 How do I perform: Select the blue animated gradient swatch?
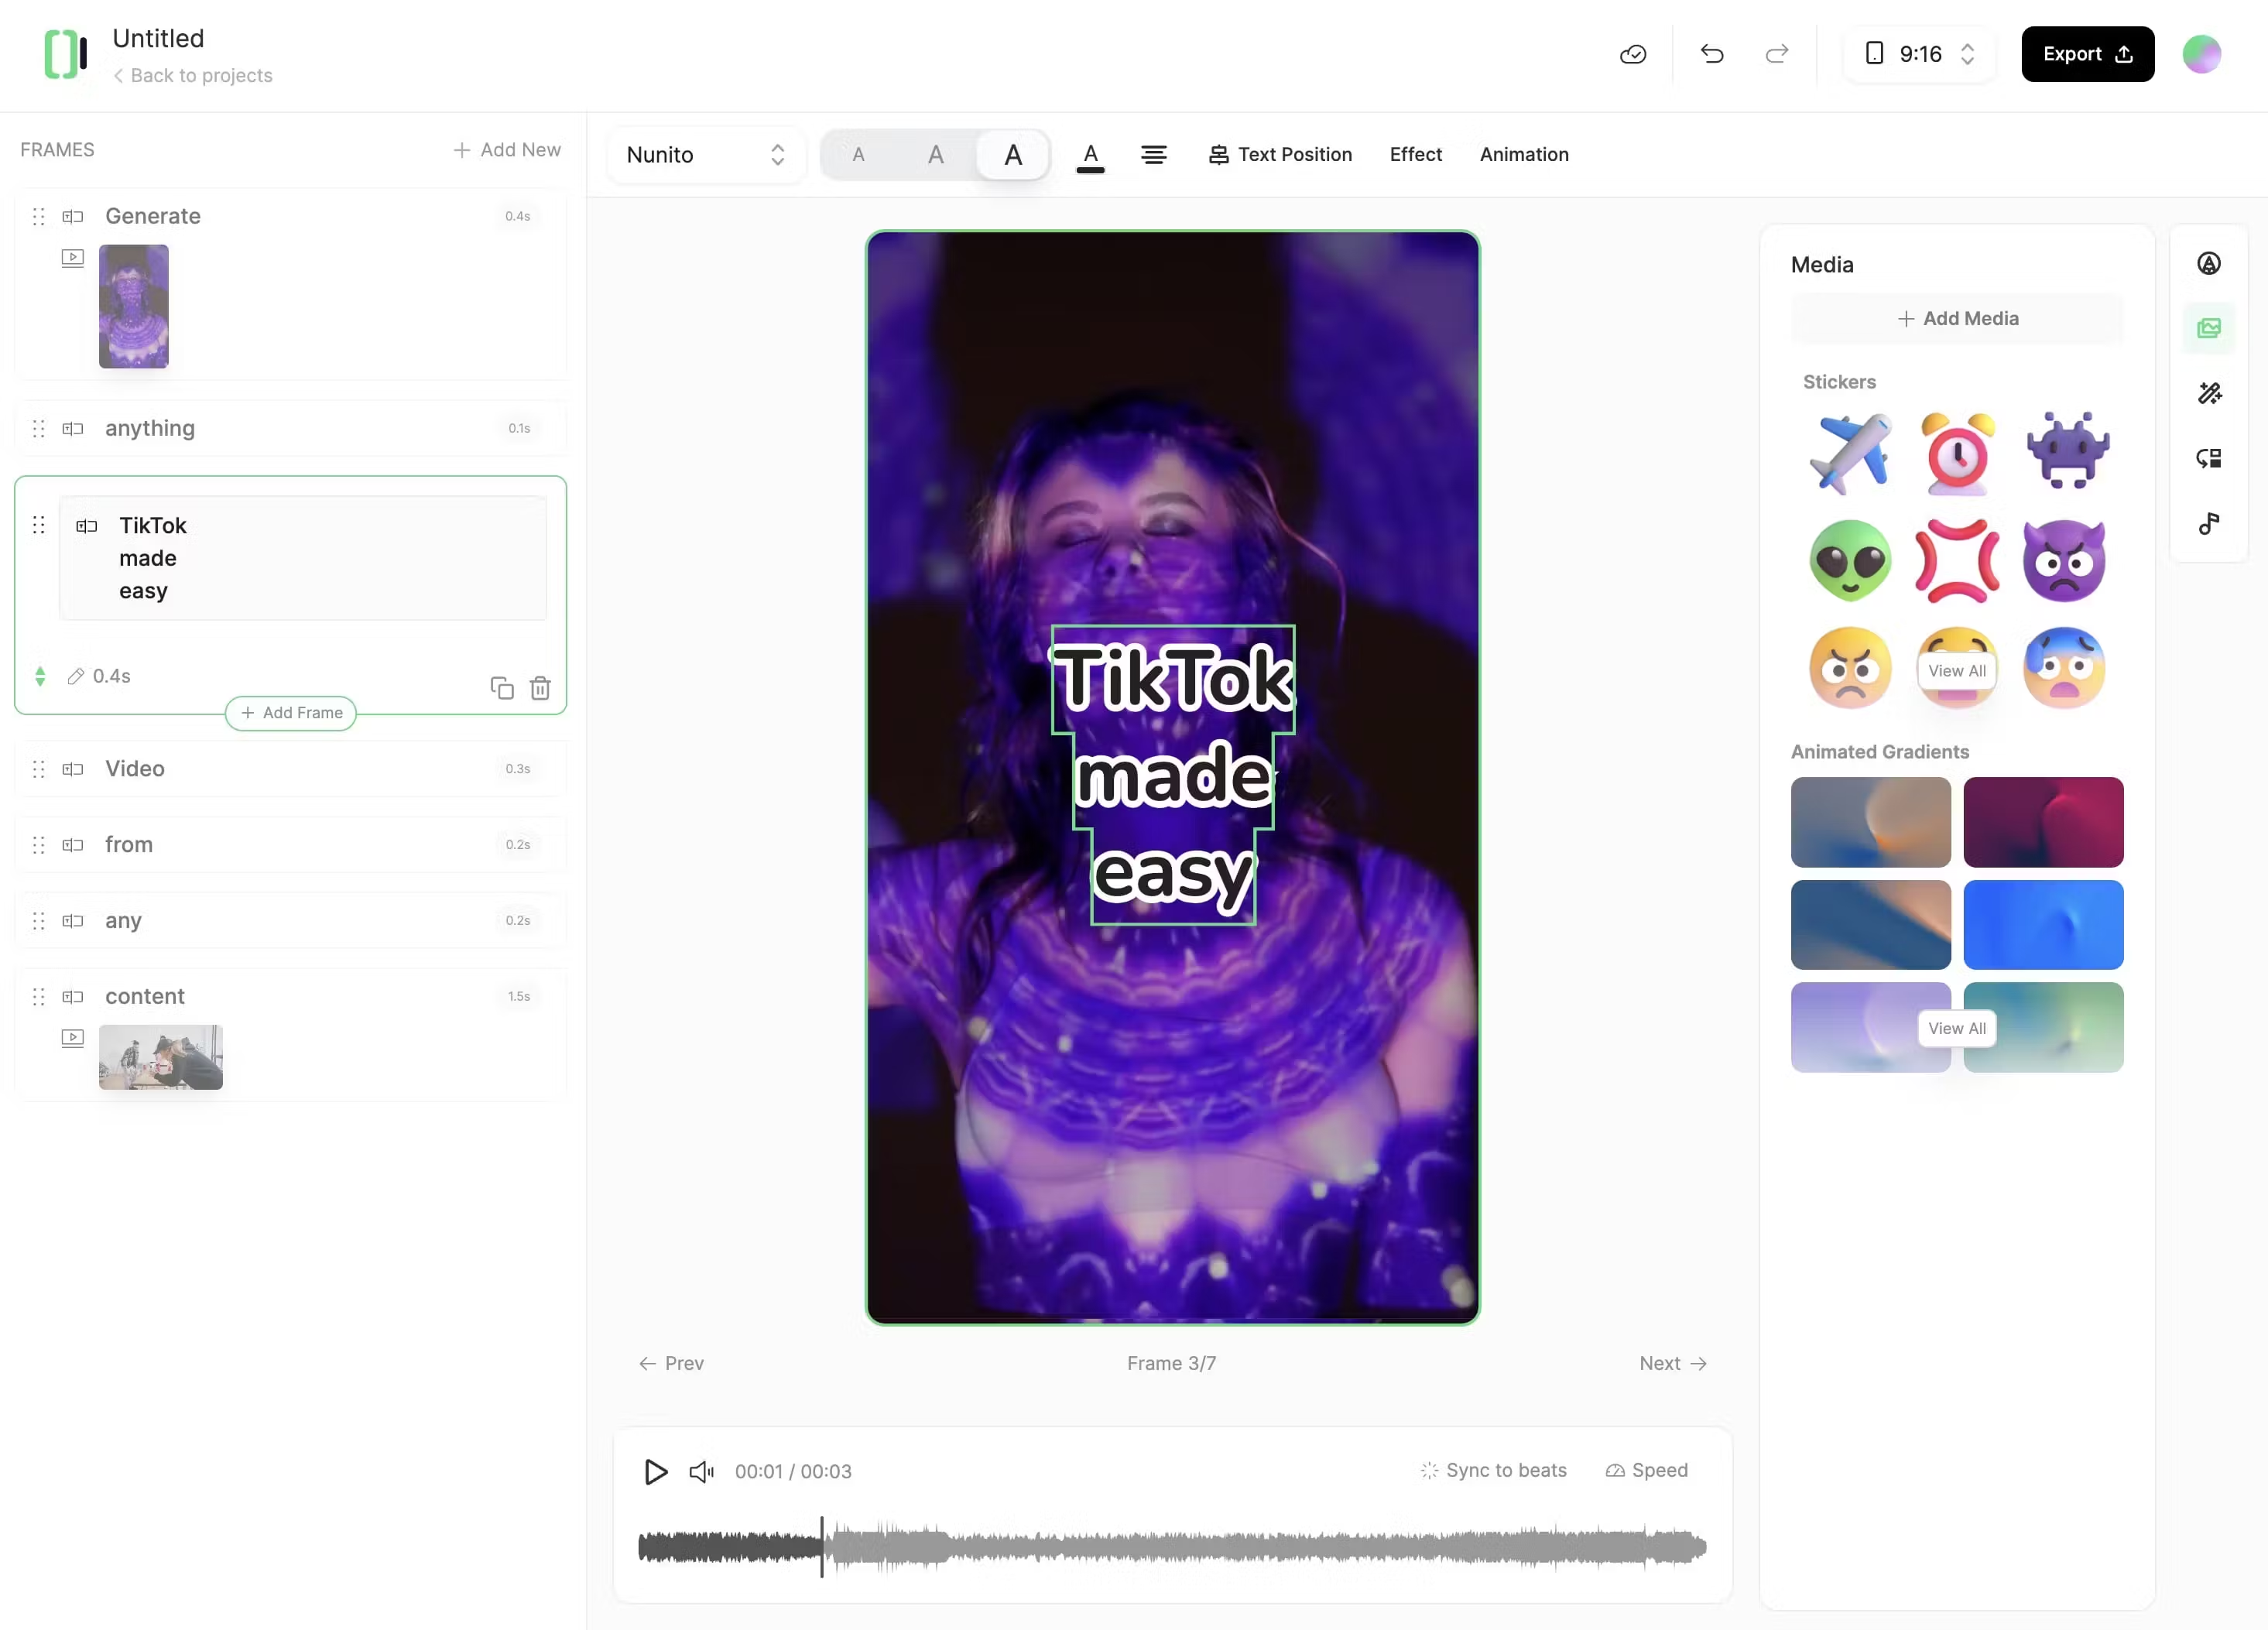tap(2043, 925)
